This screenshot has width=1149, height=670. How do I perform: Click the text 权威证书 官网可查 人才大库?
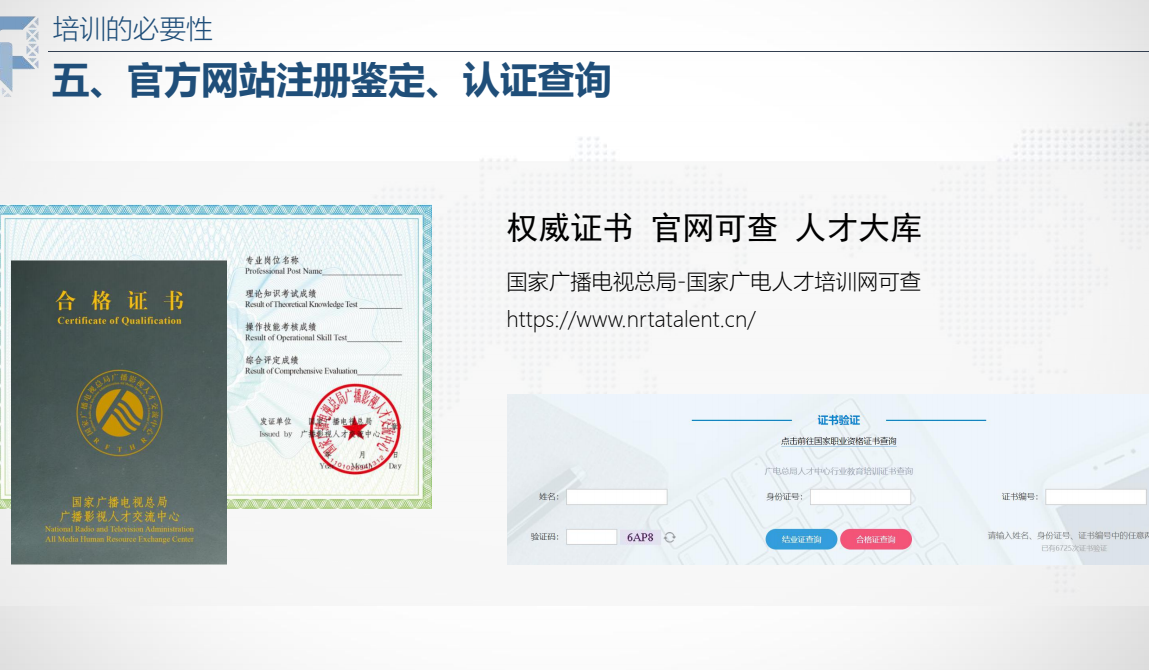[x=714, y=228]
